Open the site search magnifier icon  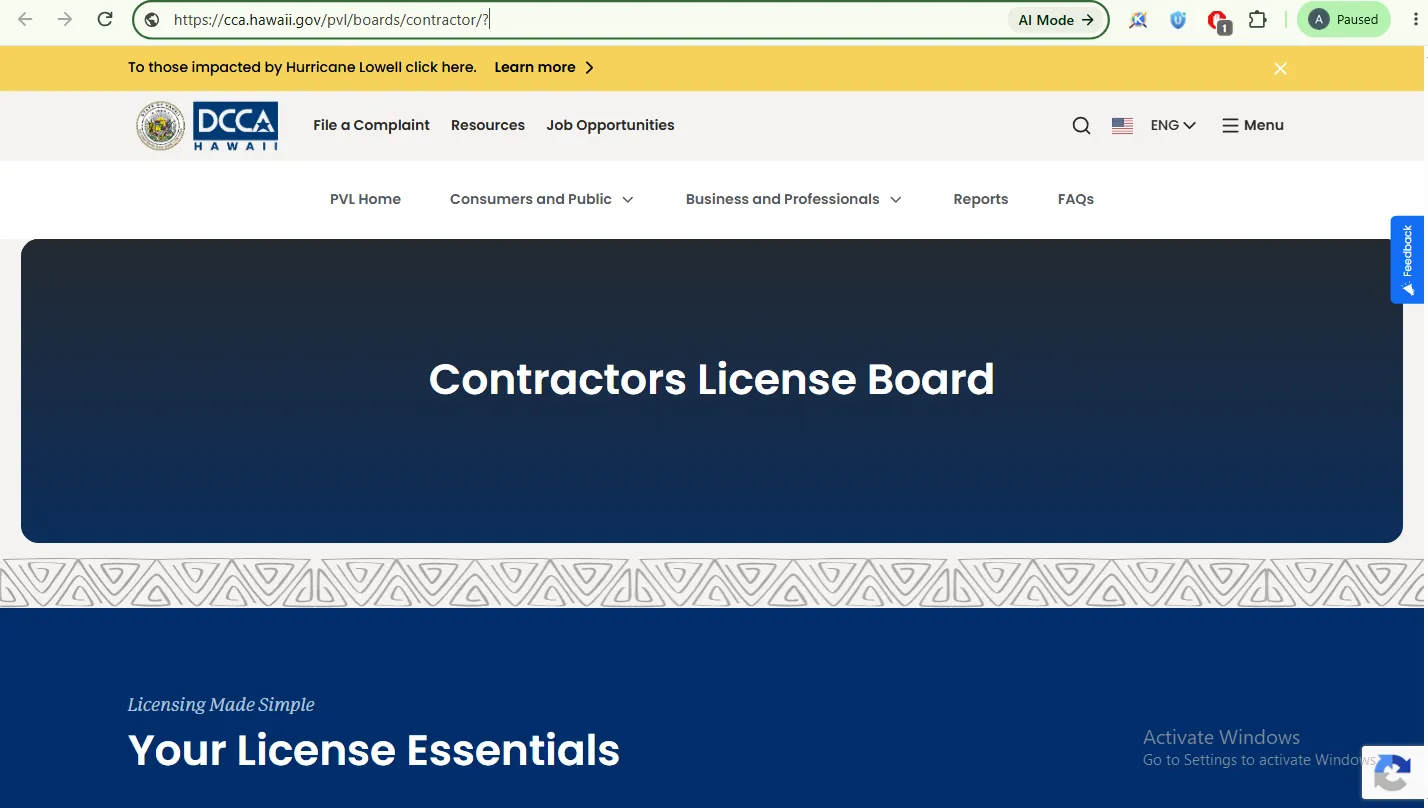pyautogui.click(x=1081, y=125)
